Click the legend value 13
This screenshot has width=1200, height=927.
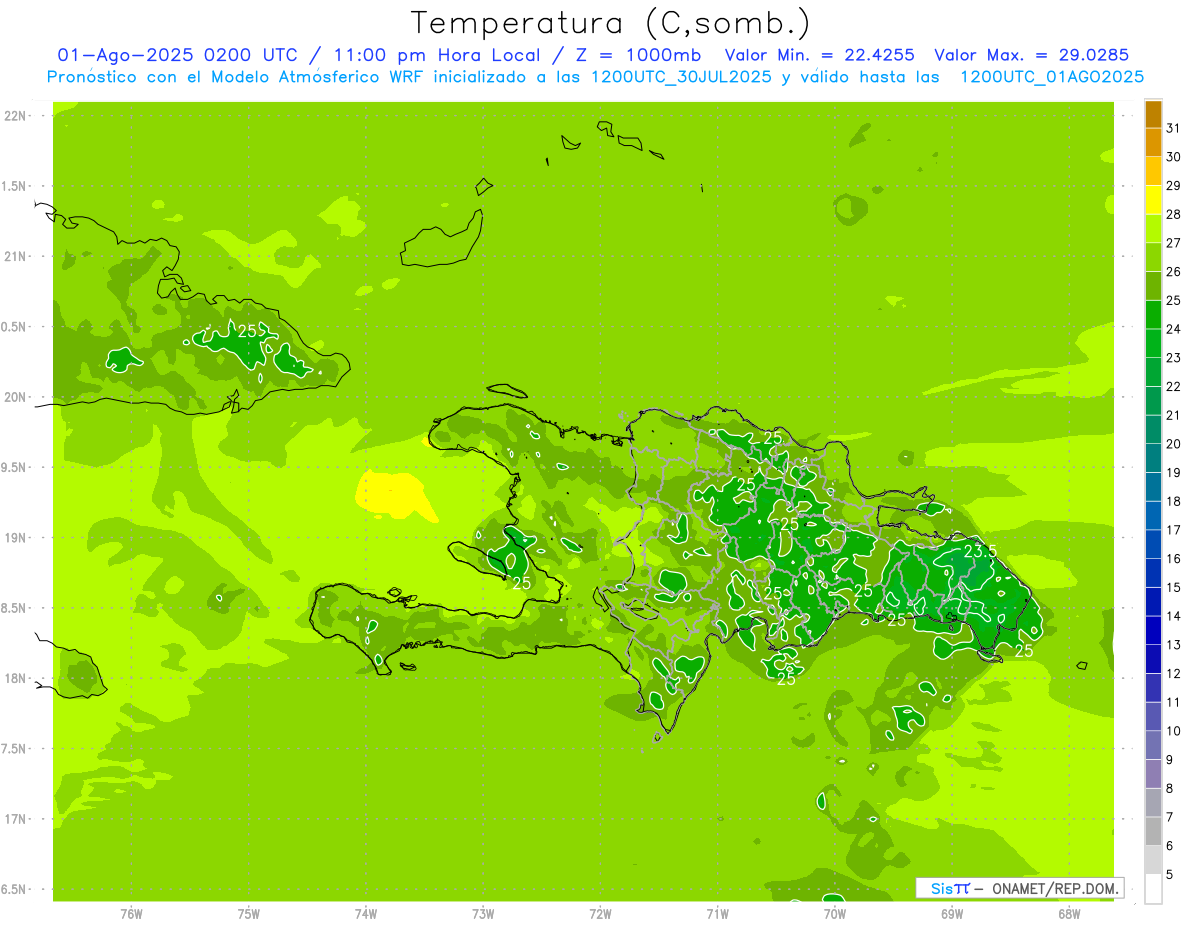point(1174,645)
